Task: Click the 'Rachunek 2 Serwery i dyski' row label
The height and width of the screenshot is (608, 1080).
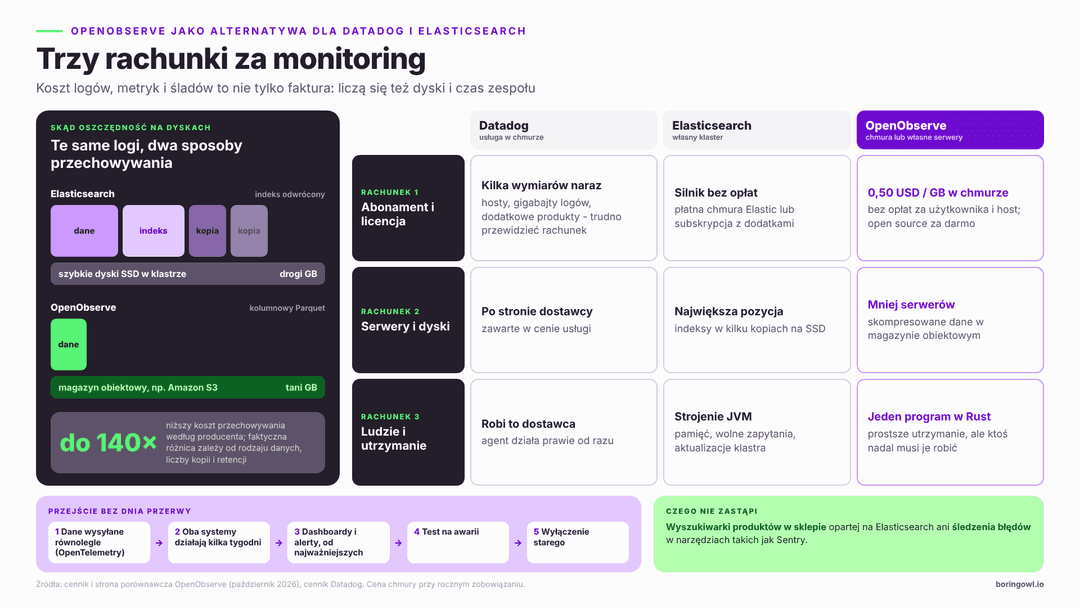Action: [408, 320]
